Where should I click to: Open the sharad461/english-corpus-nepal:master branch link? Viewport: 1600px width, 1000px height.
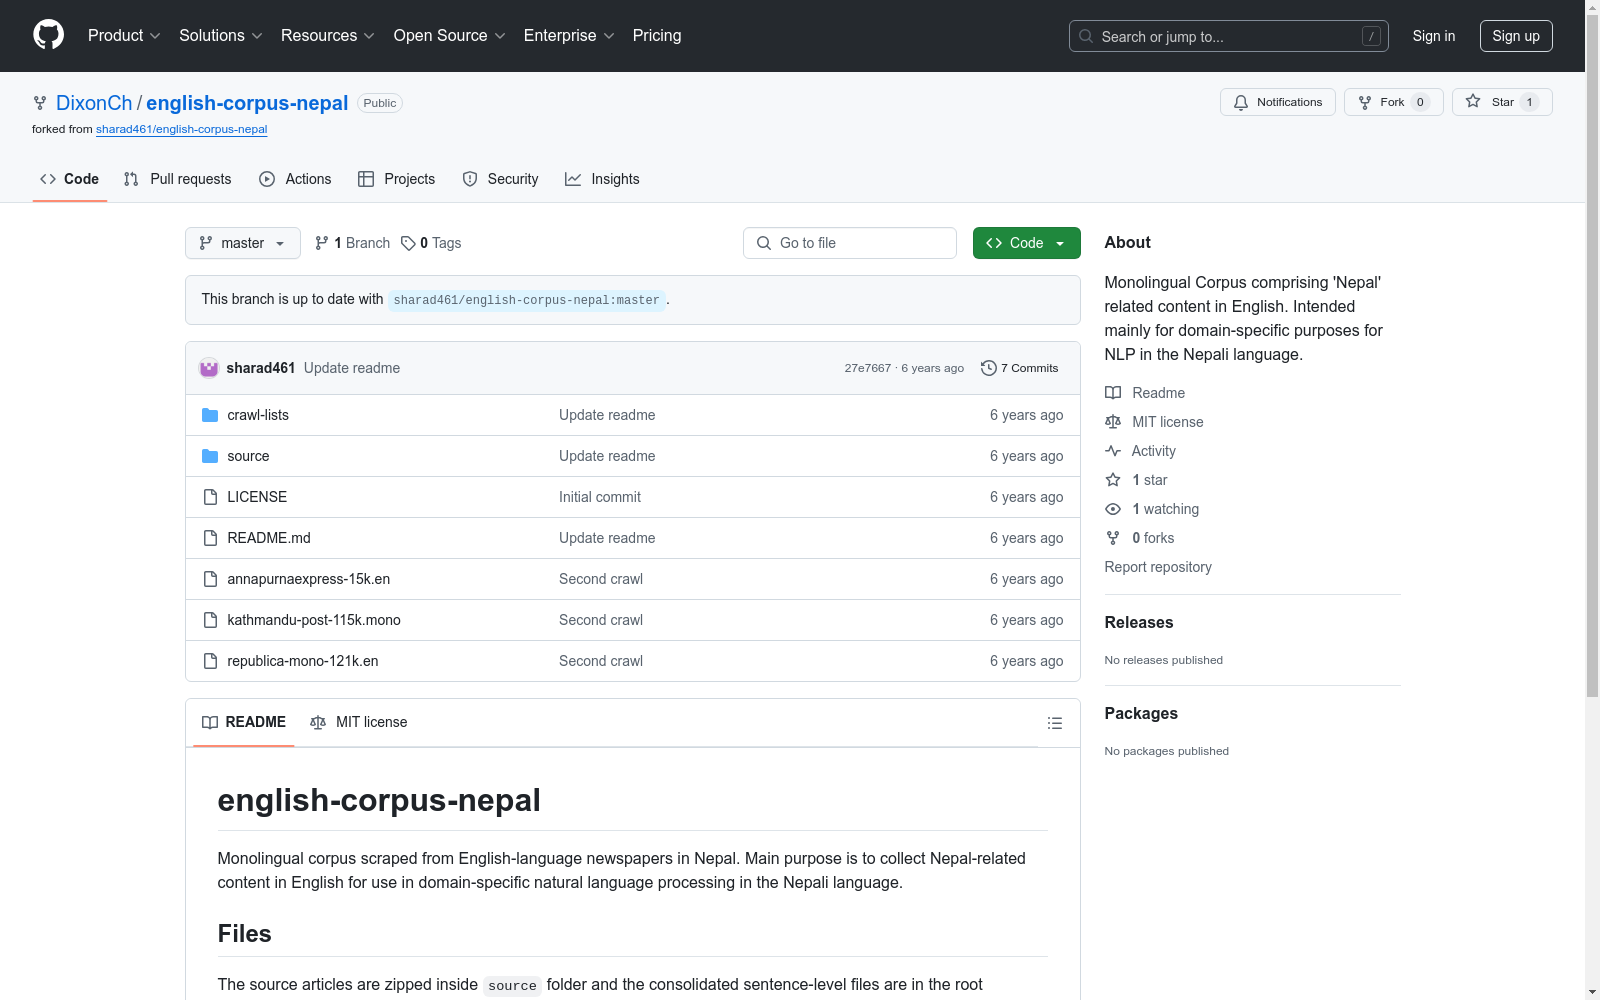click(527, 300)
